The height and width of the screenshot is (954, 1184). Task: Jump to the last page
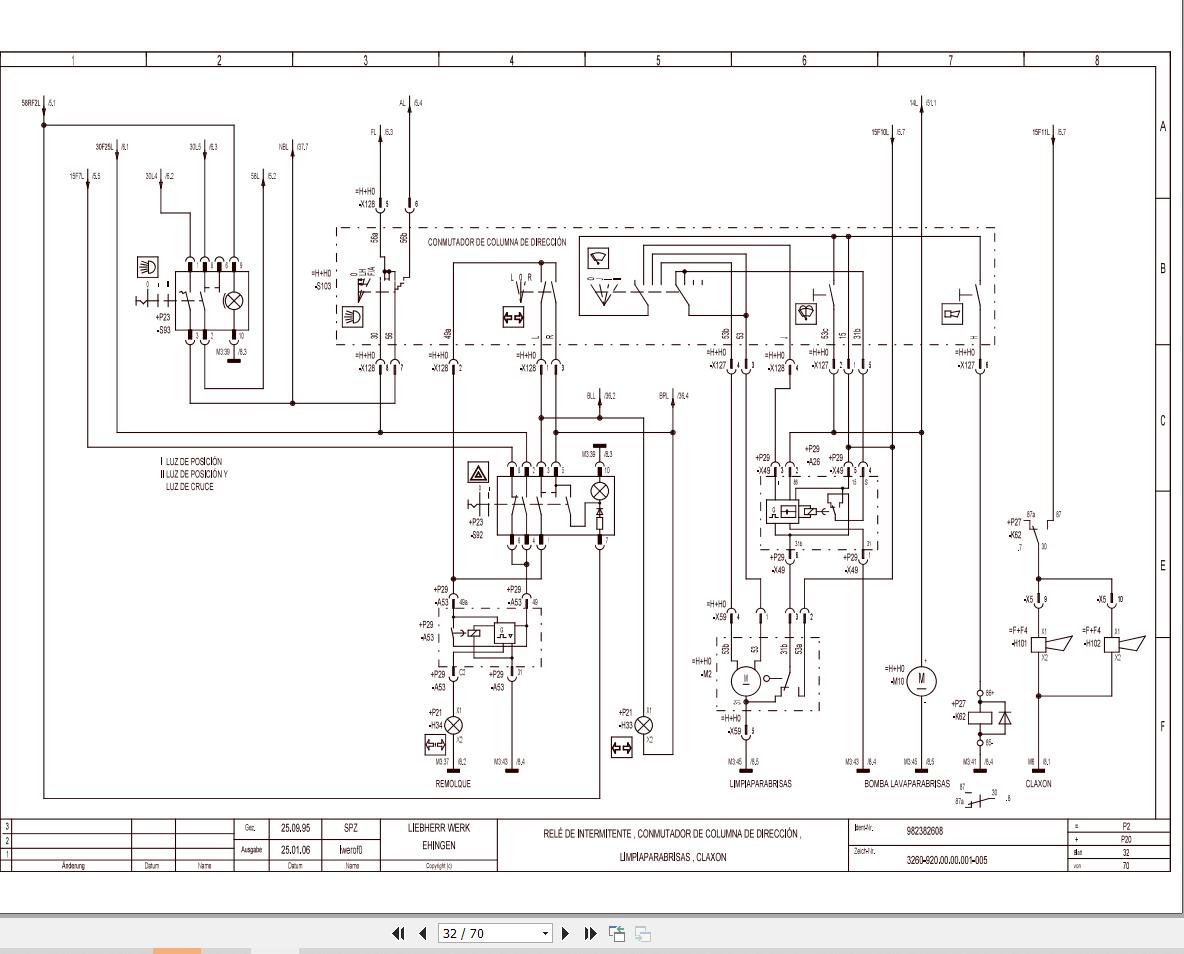(x=590, y=933)
